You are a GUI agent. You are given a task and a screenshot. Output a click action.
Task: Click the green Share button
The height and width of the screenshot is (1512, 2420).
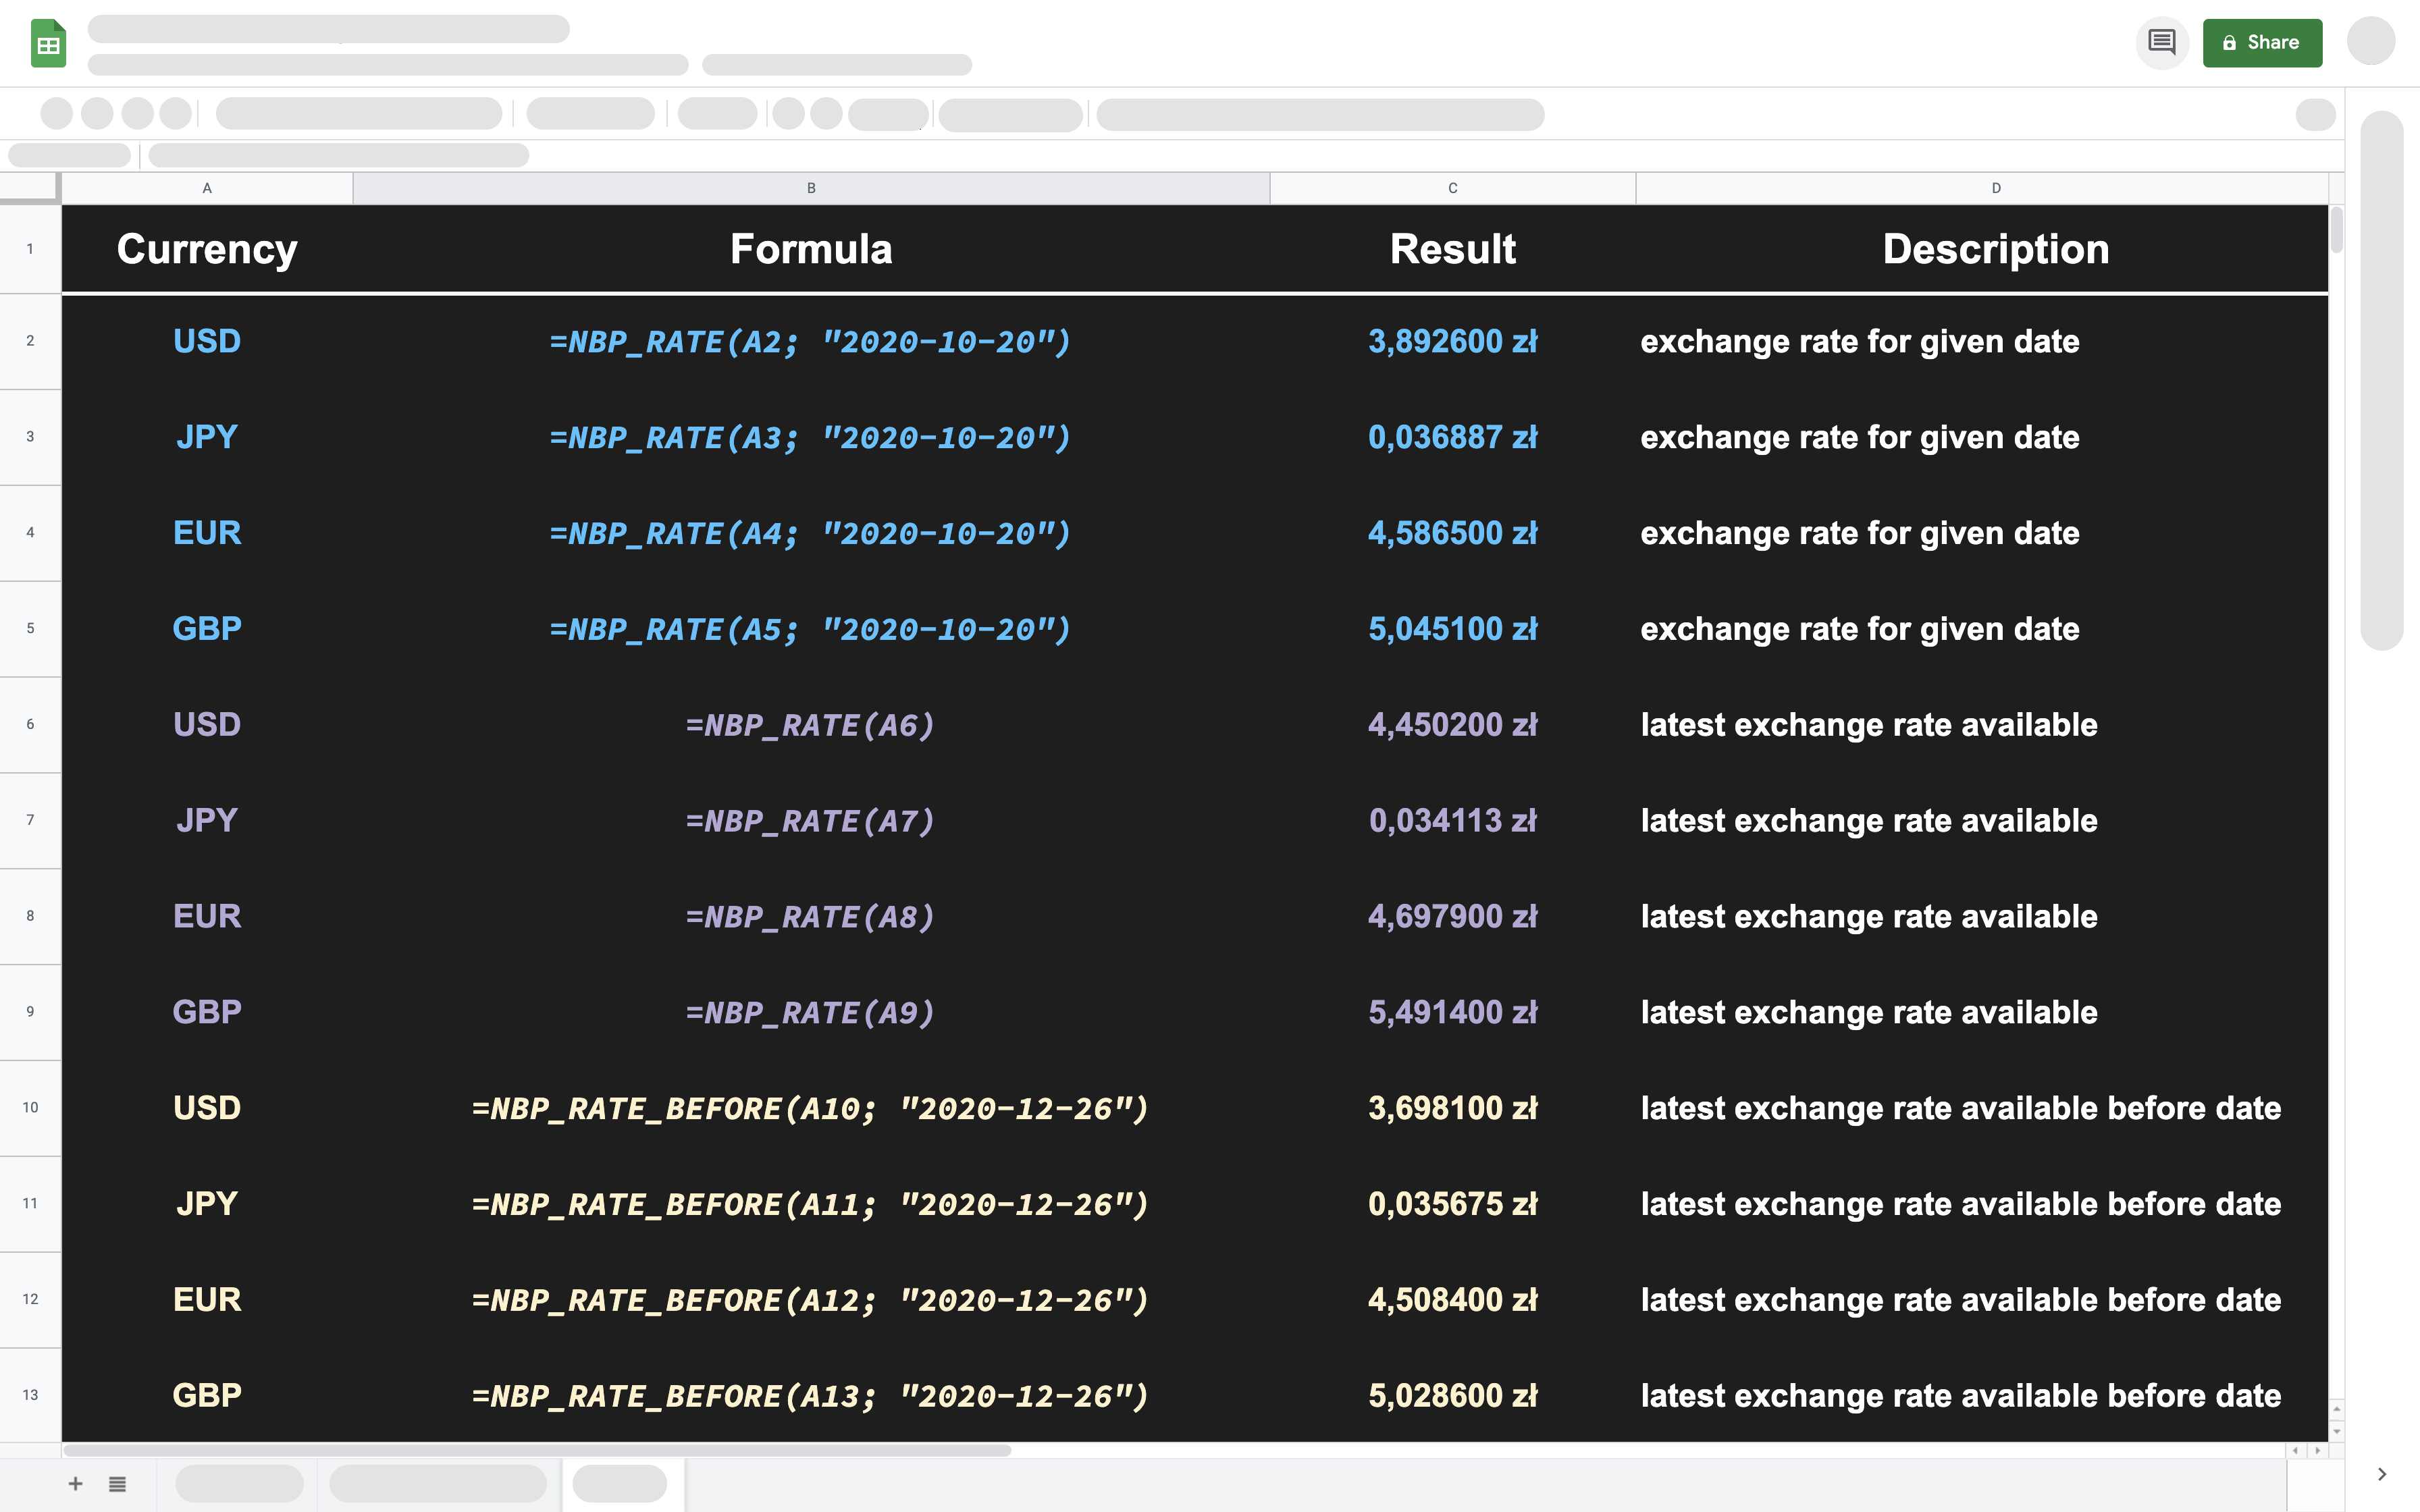pos(2262,43)
